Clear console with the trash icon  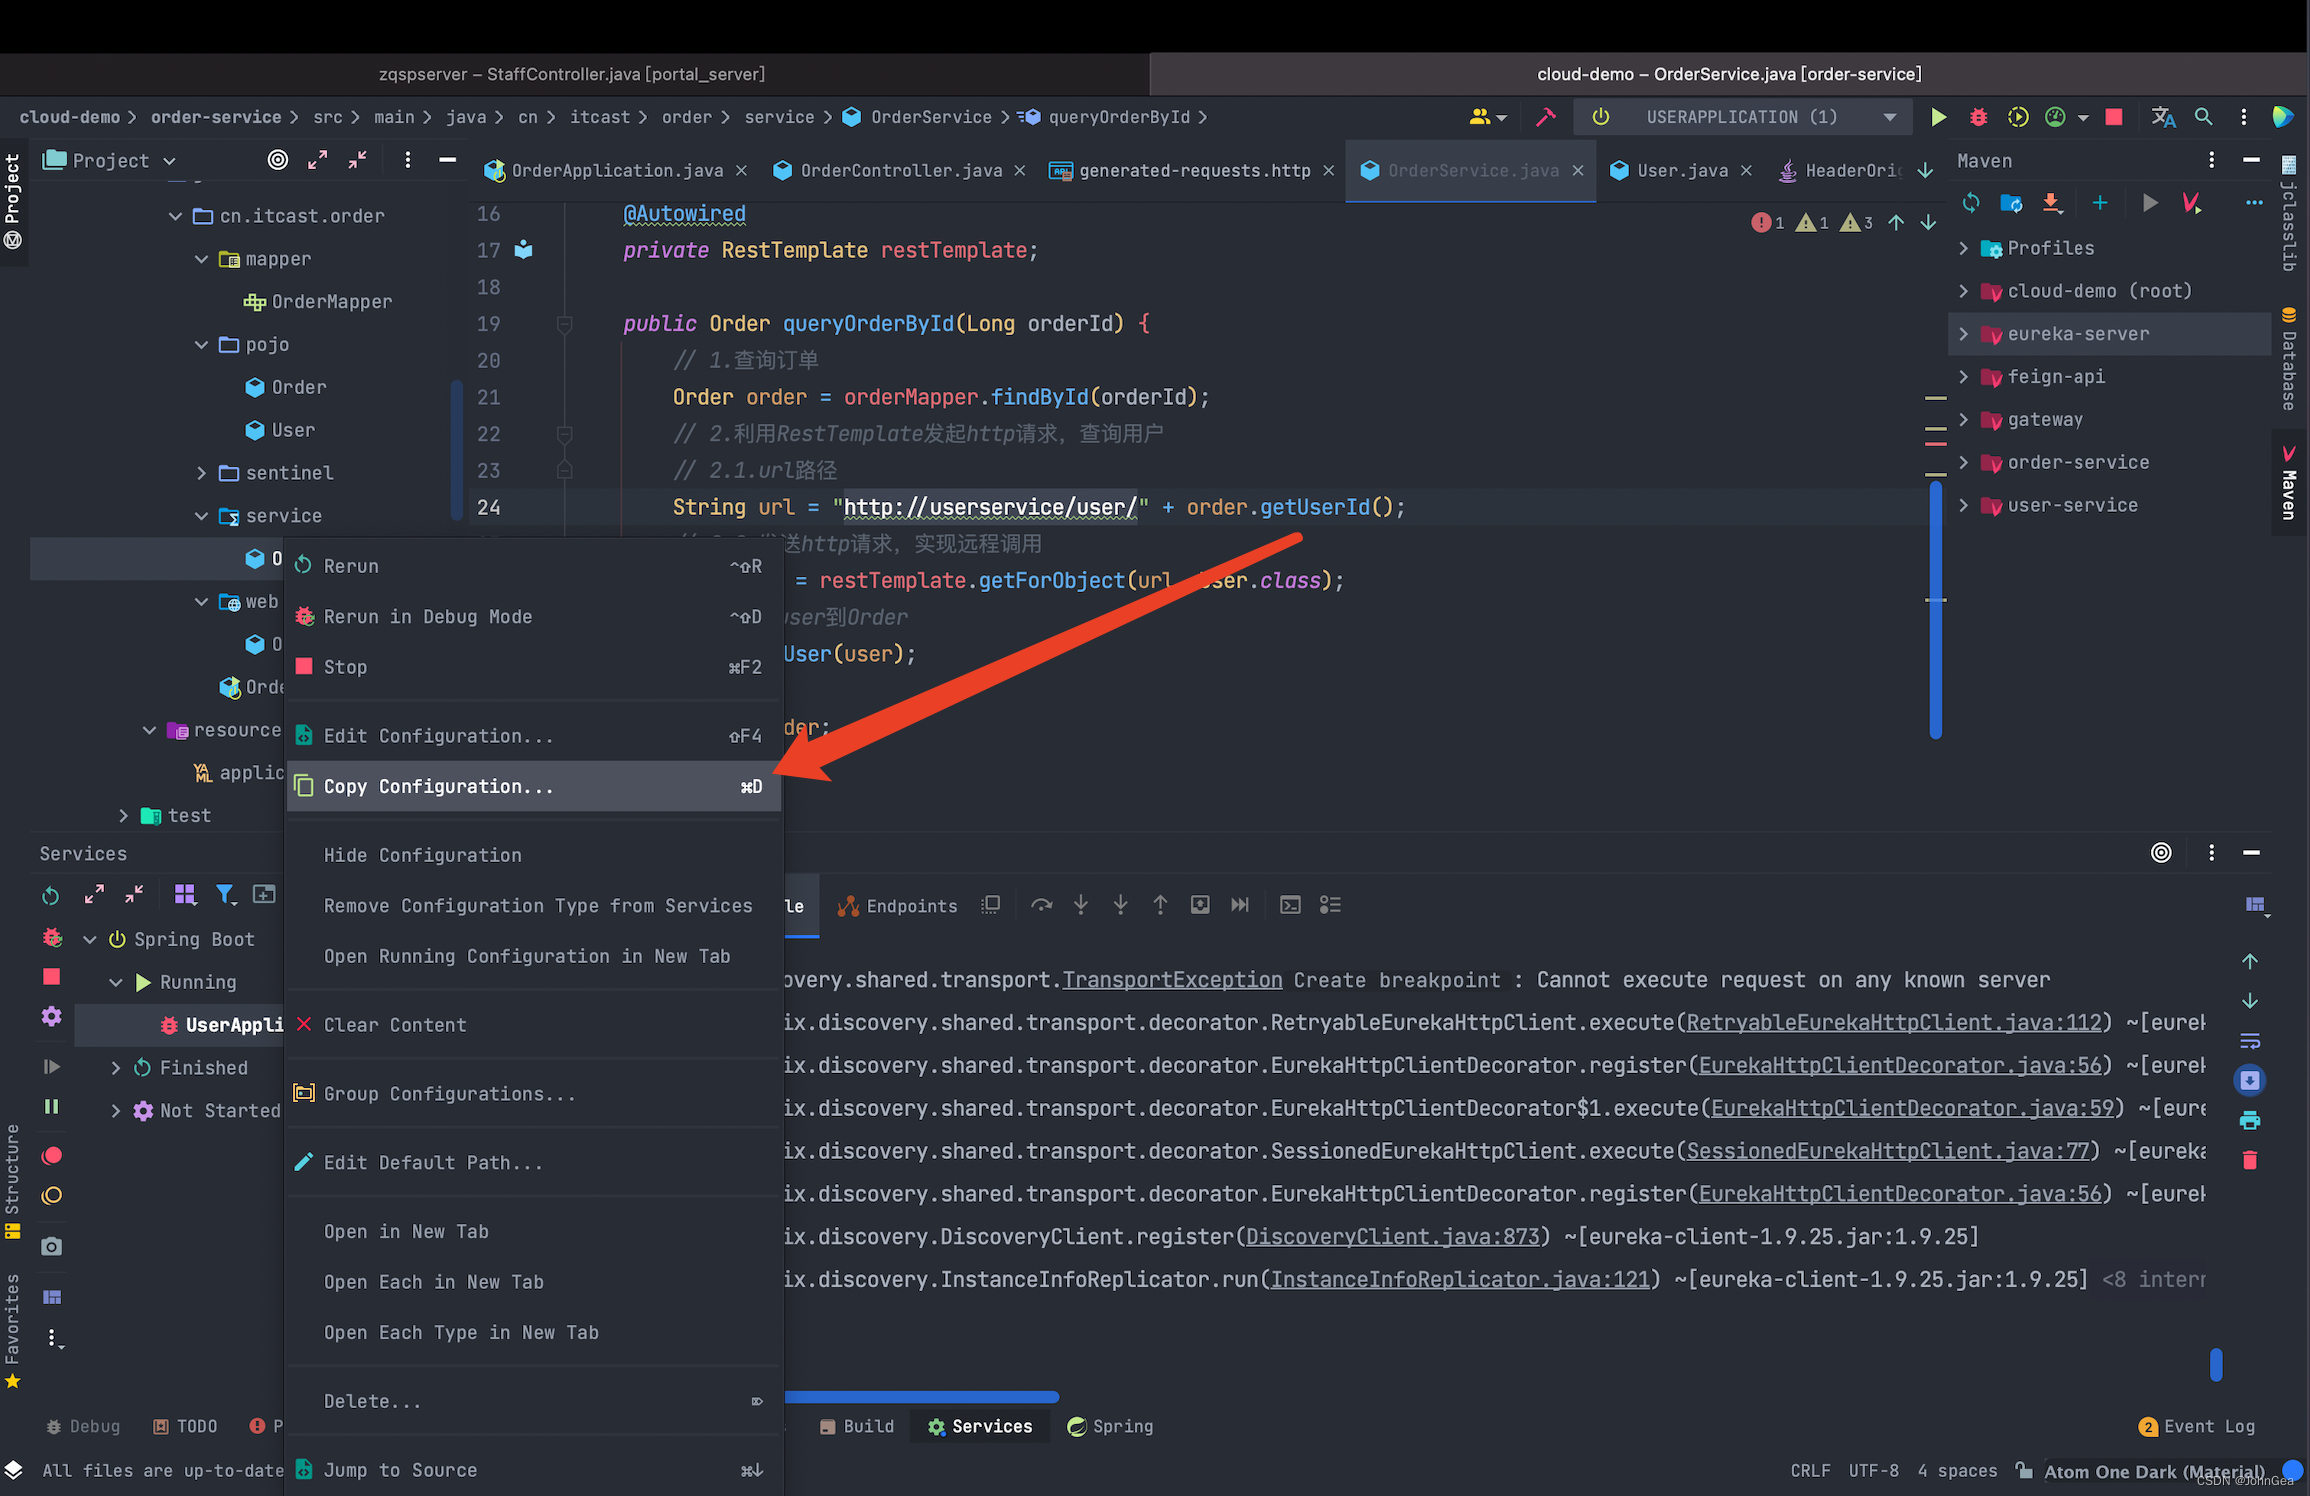2250,1161
